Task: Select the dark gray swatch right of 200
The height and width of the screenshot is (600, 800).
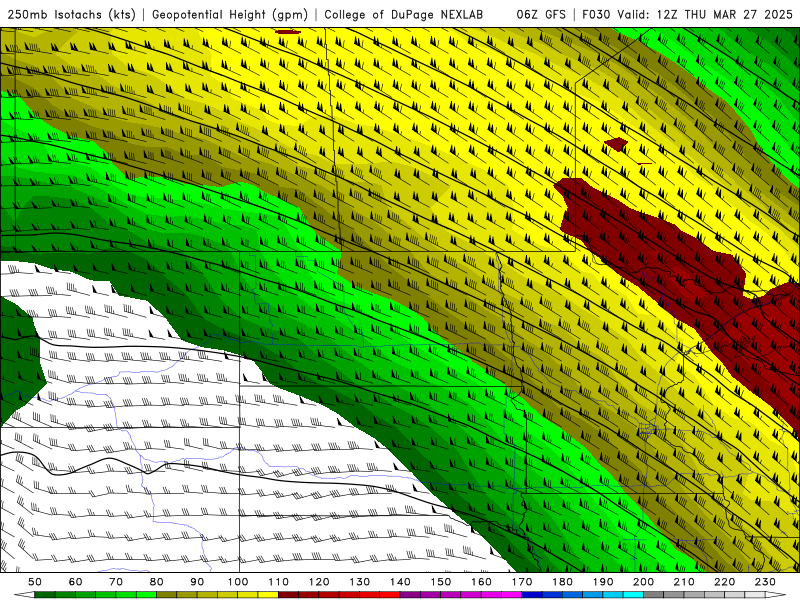Action: pos(653,595)
